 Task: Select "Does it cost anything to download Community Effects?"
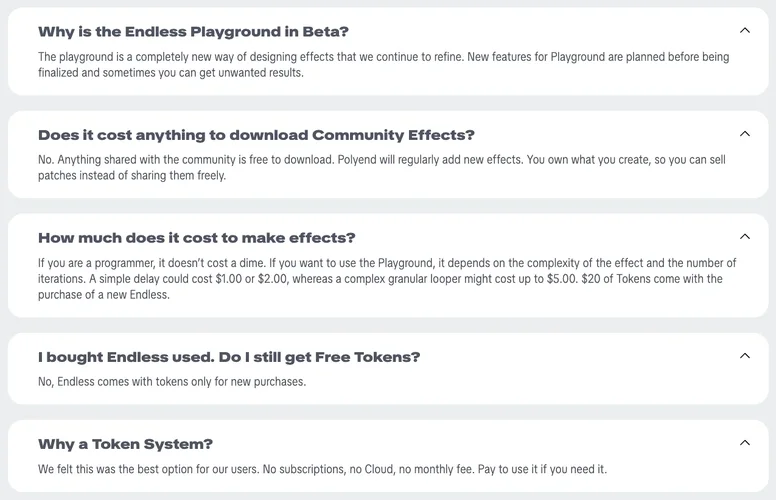(256, 135)
